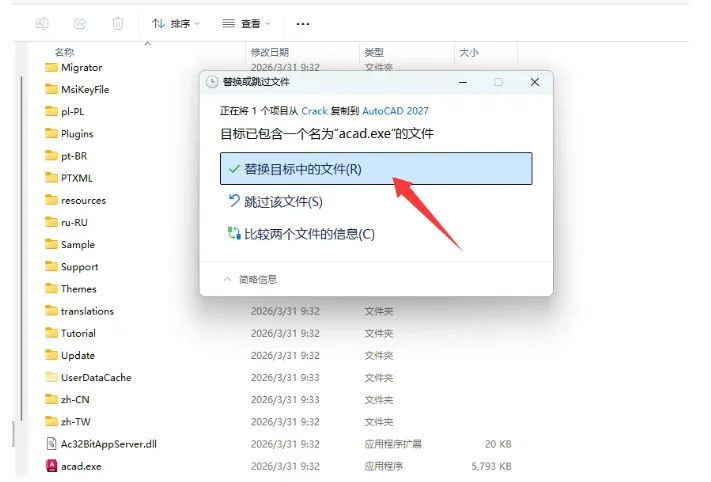Viewport: 711px width, 482px height.
Task: Click the clock icon in dialog title
Action: [212, 82]
